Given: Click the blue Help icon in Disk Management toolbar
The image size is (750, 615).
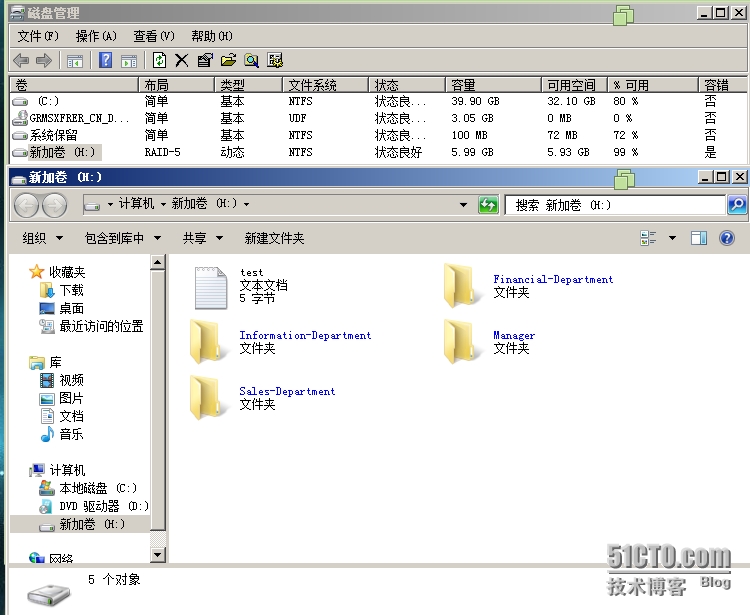Looking at the screenshot, I should pos(105,61).
